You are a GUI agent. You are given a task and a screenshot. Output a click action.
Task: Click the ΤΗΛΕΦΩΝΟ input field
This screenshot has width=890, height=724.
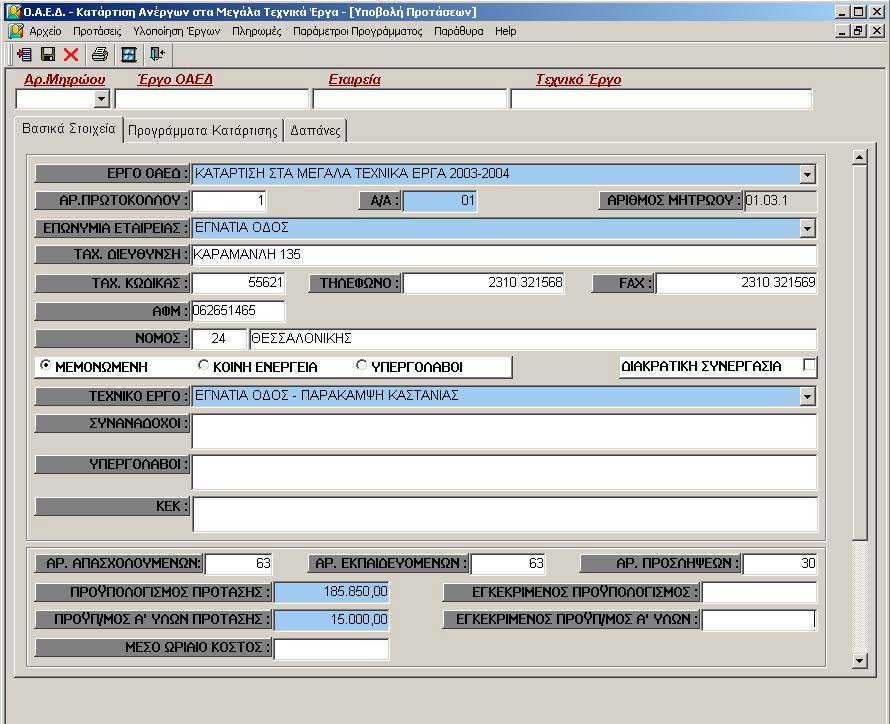484,283
